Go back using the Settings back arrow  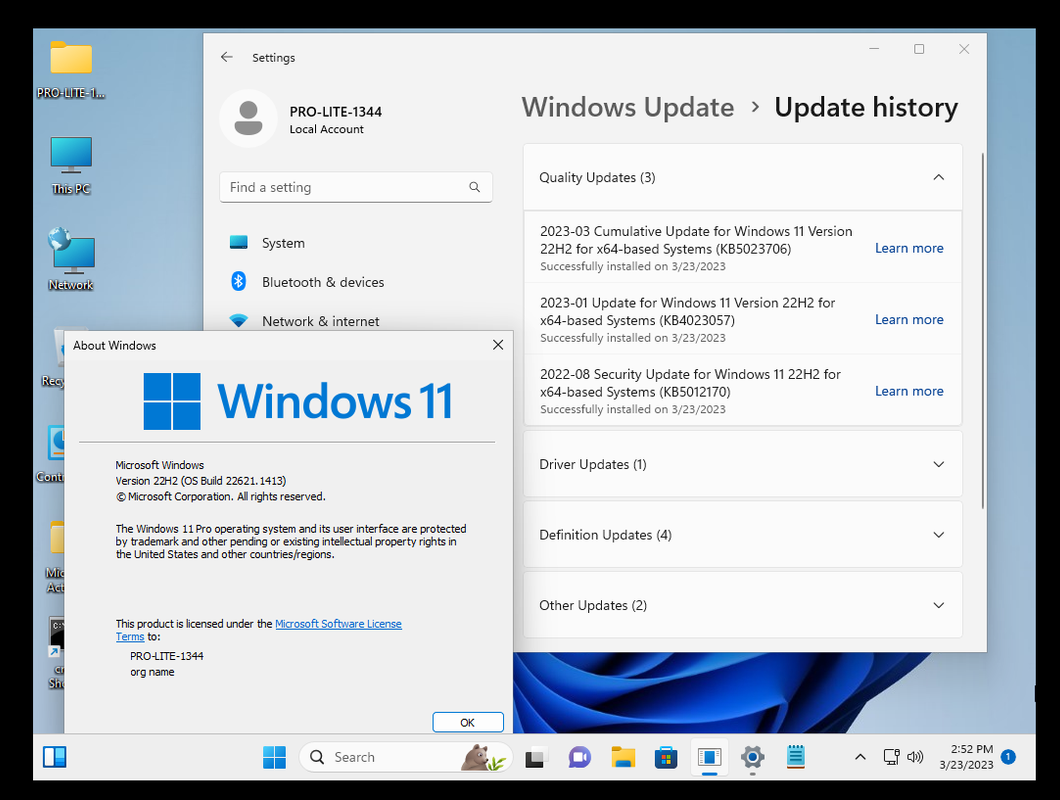[226, 57]
